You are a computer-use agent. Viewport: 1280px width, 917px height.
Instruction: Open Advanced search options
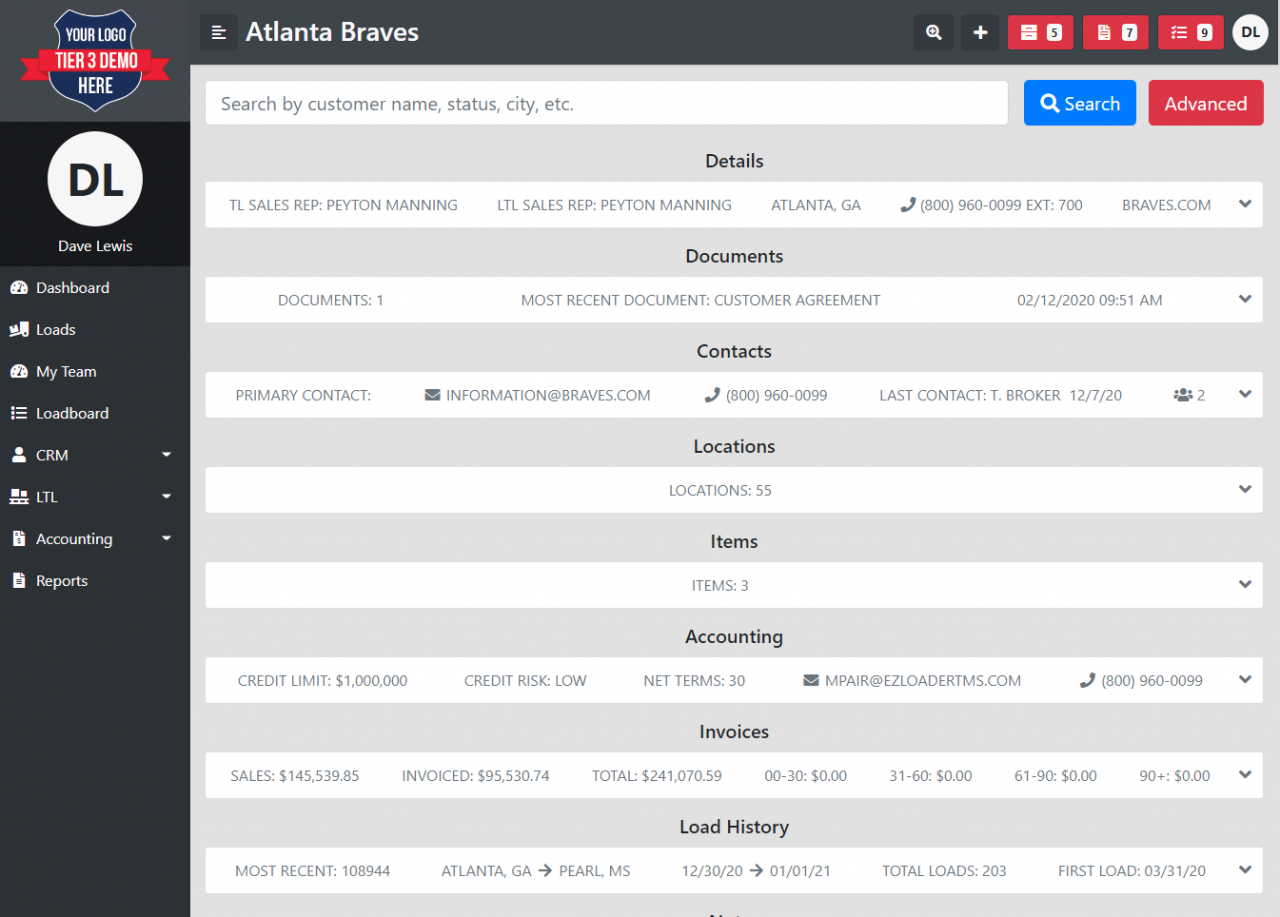pyautogui.click(x=1206, y=103)
